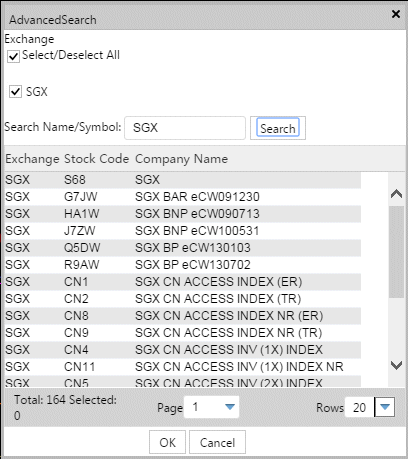
Task: Click the Search Name/Symbol input field
Action: point(185,128)
